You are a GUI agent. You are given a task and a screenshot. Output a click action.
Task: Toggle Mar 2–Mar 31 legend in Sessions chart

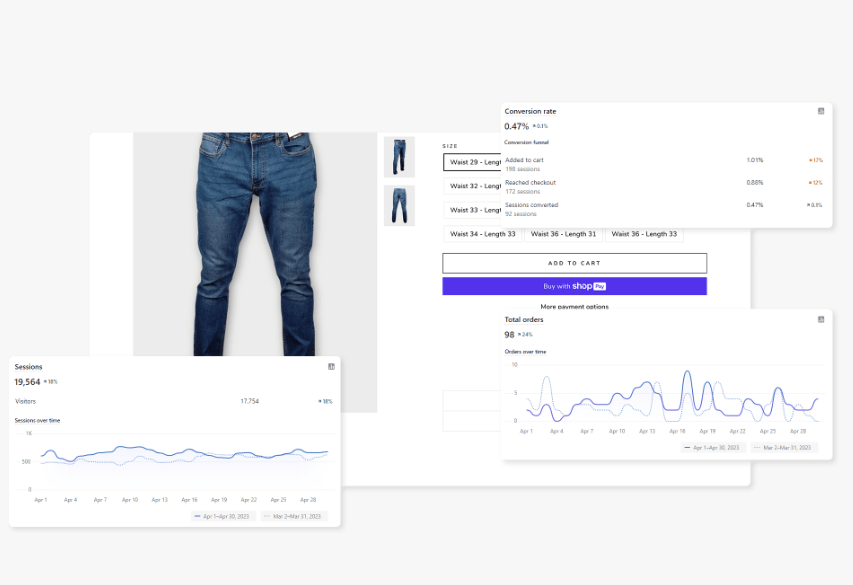[x=294, y=516]
